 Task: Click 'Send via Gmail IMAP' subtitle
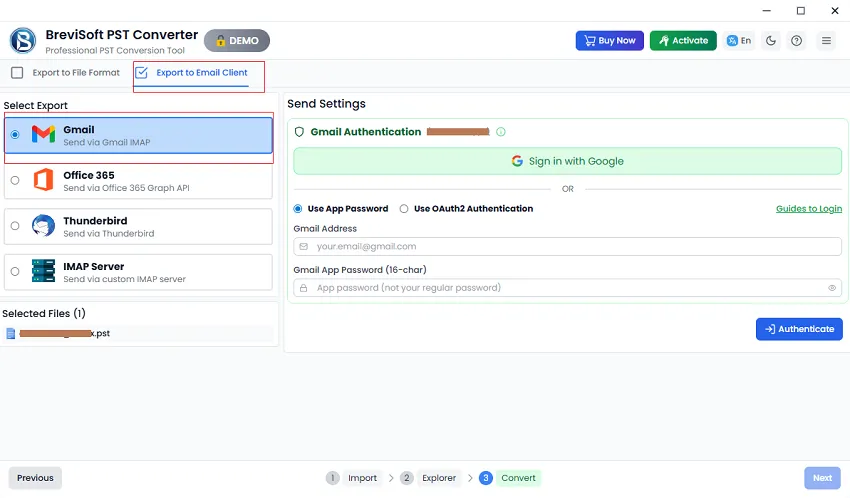(x=107, y=143)
